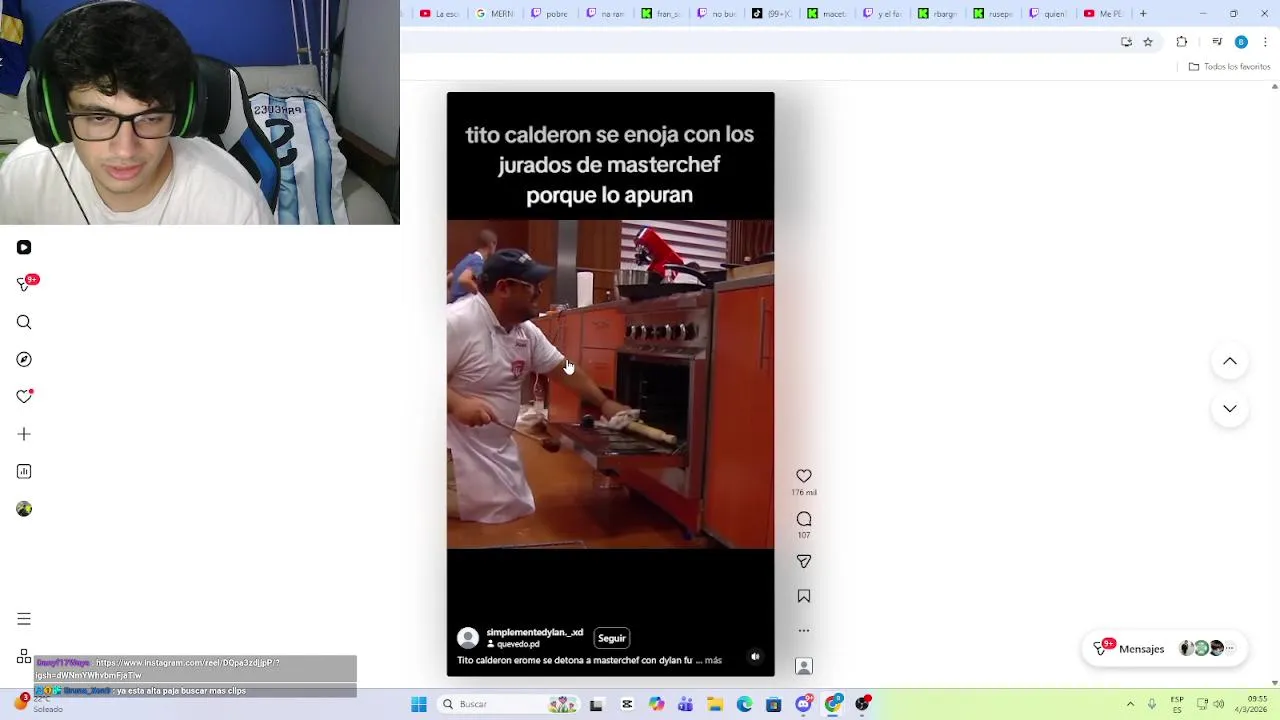This screenshot has height=720, width=1280.
Task: Click the page vertical scrollbar
Action: click(1274, 384)
